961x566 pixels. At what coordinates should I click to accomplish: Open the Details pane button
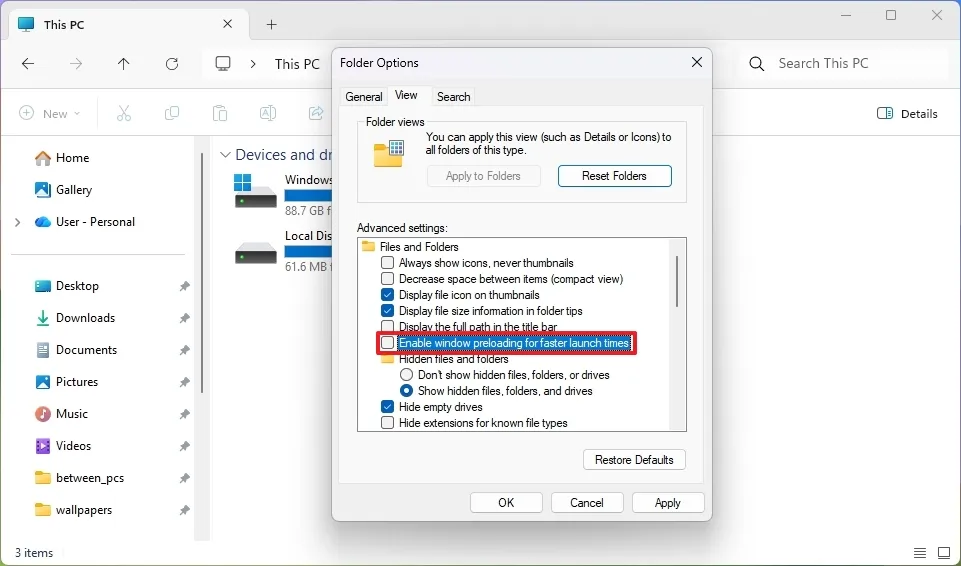pyautogui.click(x=907, y=113)
